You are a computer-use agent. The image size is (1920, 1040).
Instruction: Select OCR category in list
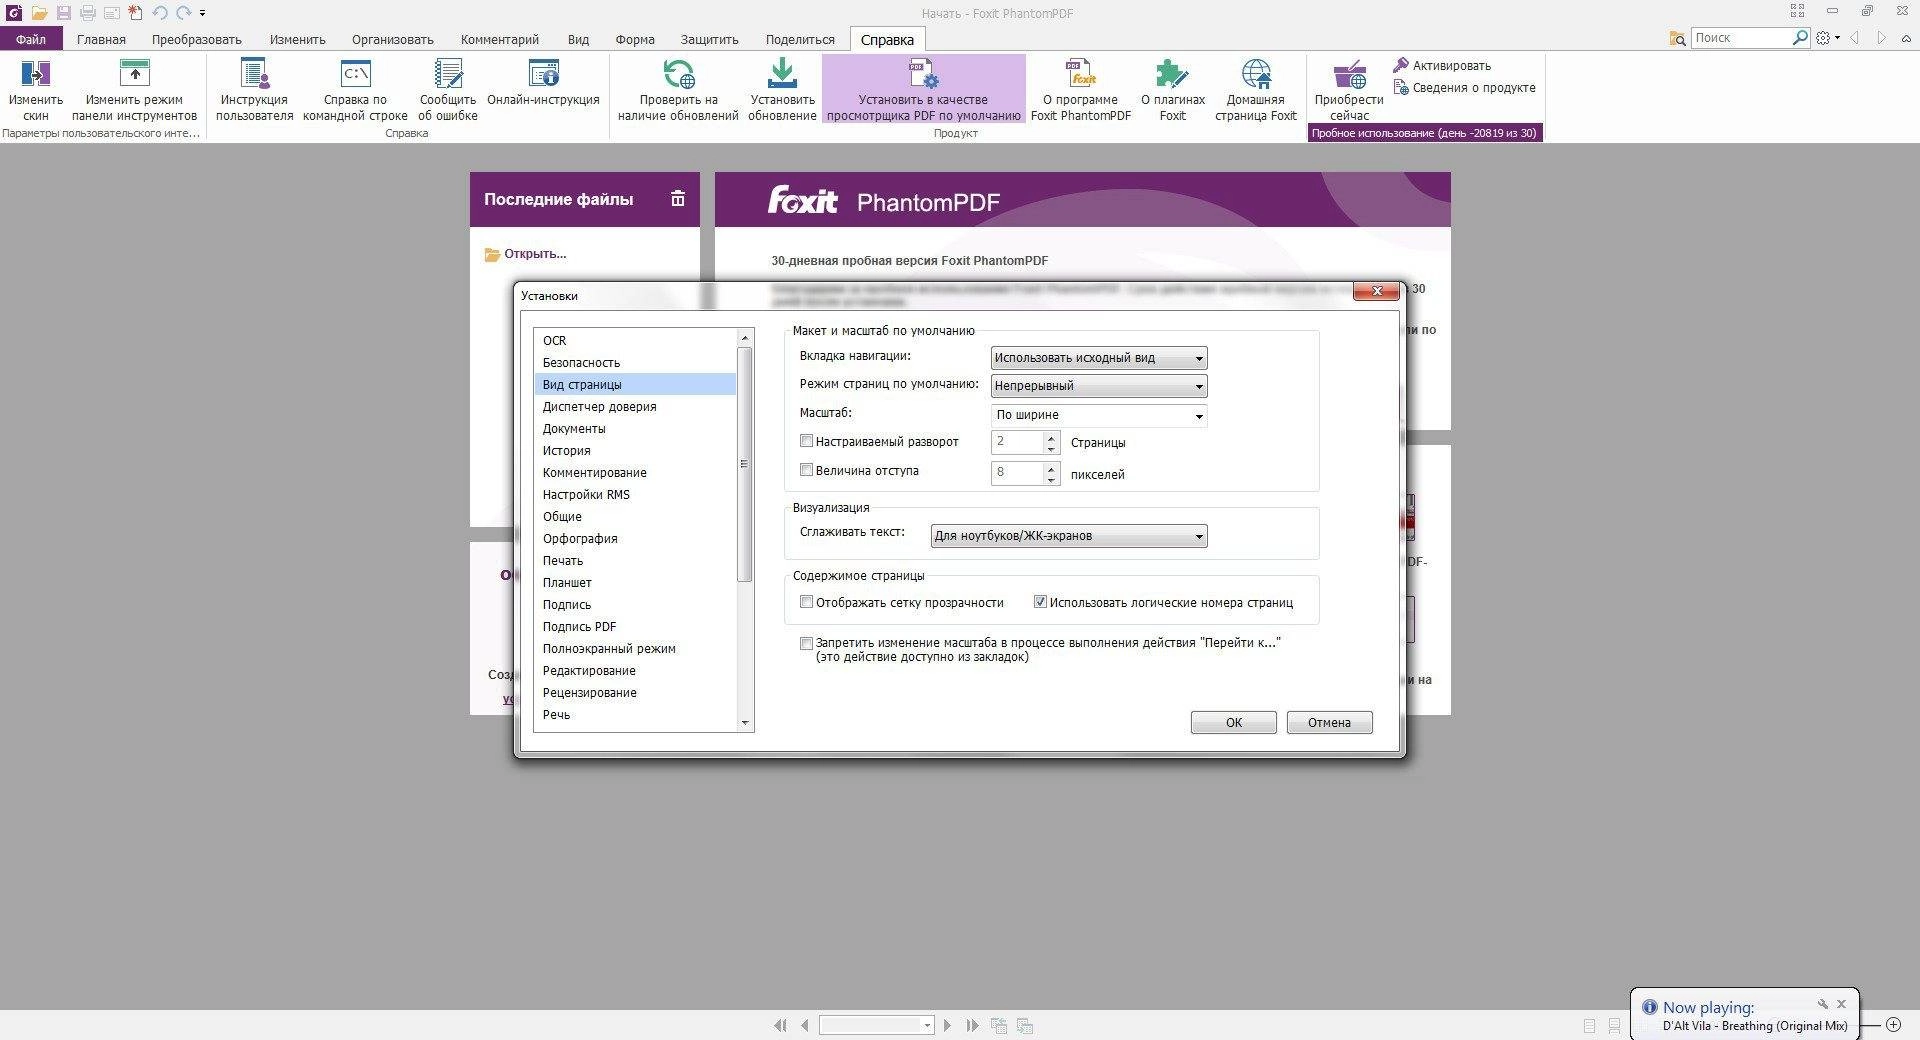point(635,340)
